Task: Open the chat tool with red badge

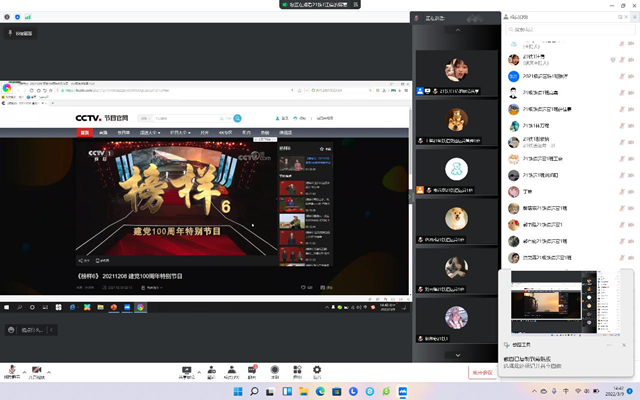Action: pyautogui.click(x=252, y=372)
